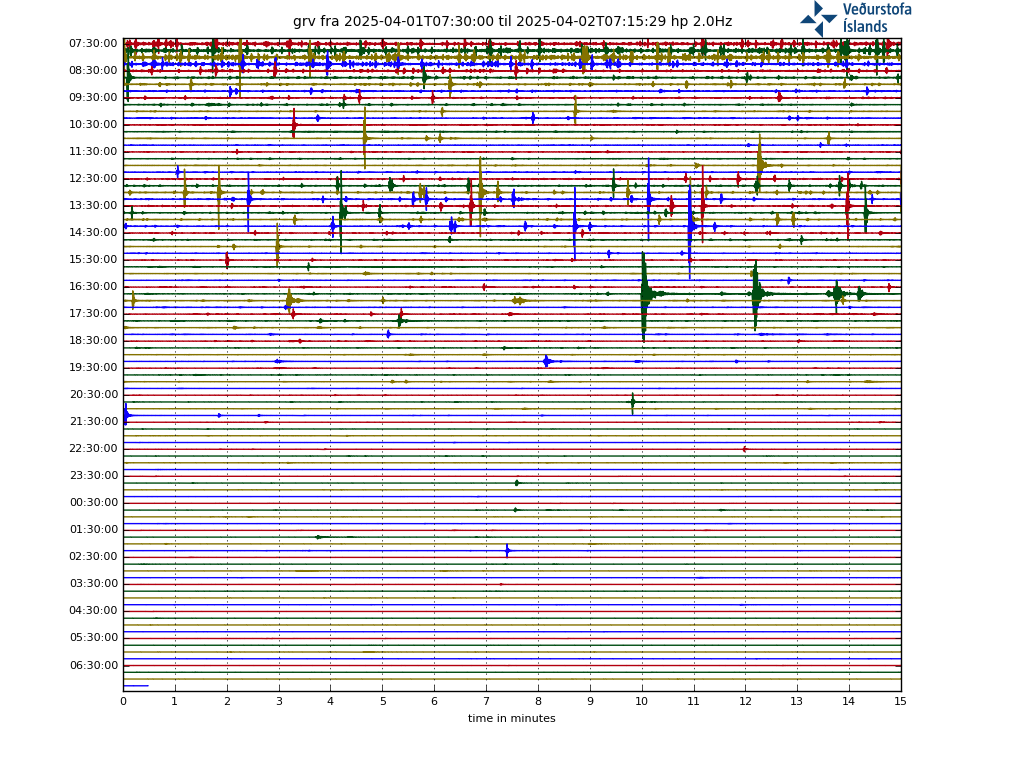Click the x-axis tick label 7

pyautogui.click(x=486, y=701)
